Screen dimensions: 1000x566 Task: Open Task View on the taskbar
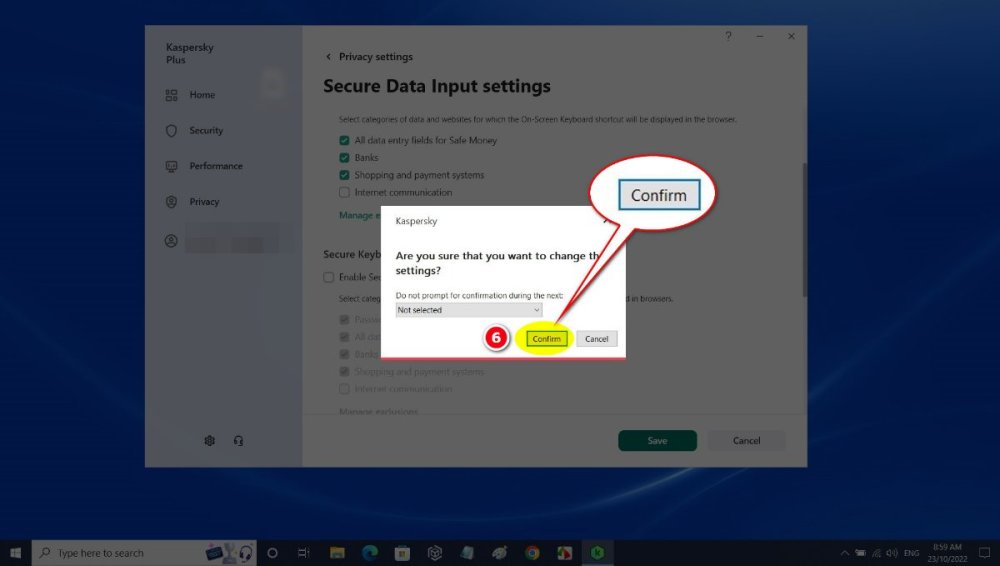[x=304, y=553]
